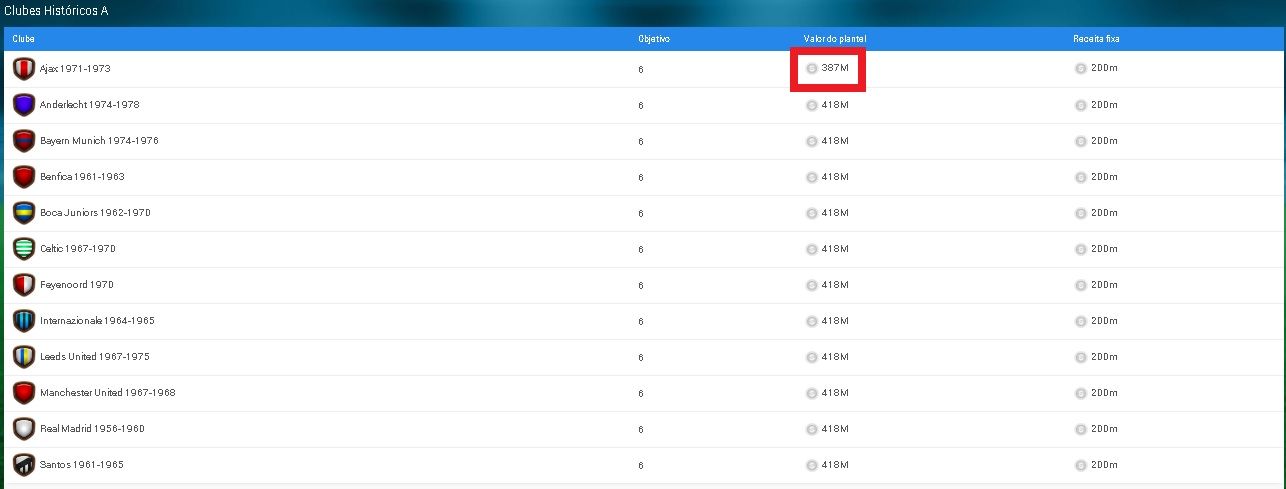Open the Real Madrid 1956-1960 club name
Image resolution: width=1286 pixels, height=489 pixels.
point(92,429)
